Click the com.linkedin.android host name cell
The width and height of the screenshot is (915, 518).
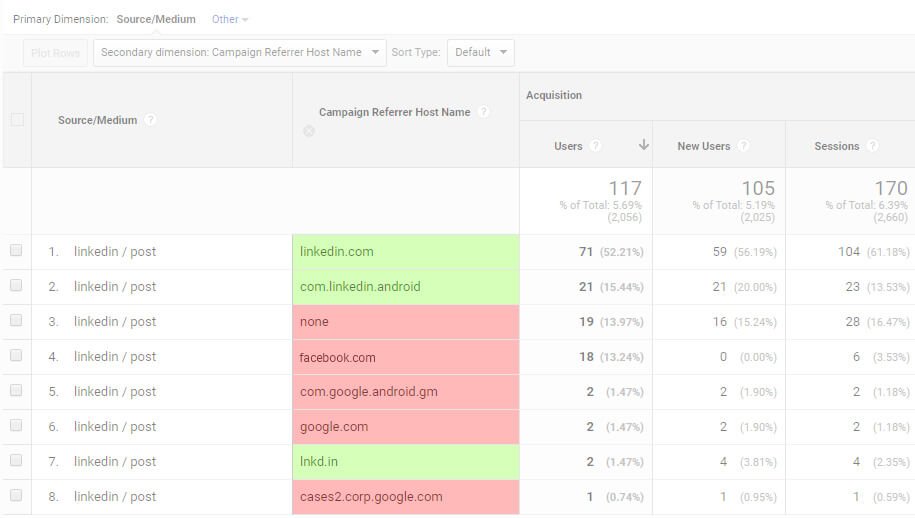click(406, 287)
